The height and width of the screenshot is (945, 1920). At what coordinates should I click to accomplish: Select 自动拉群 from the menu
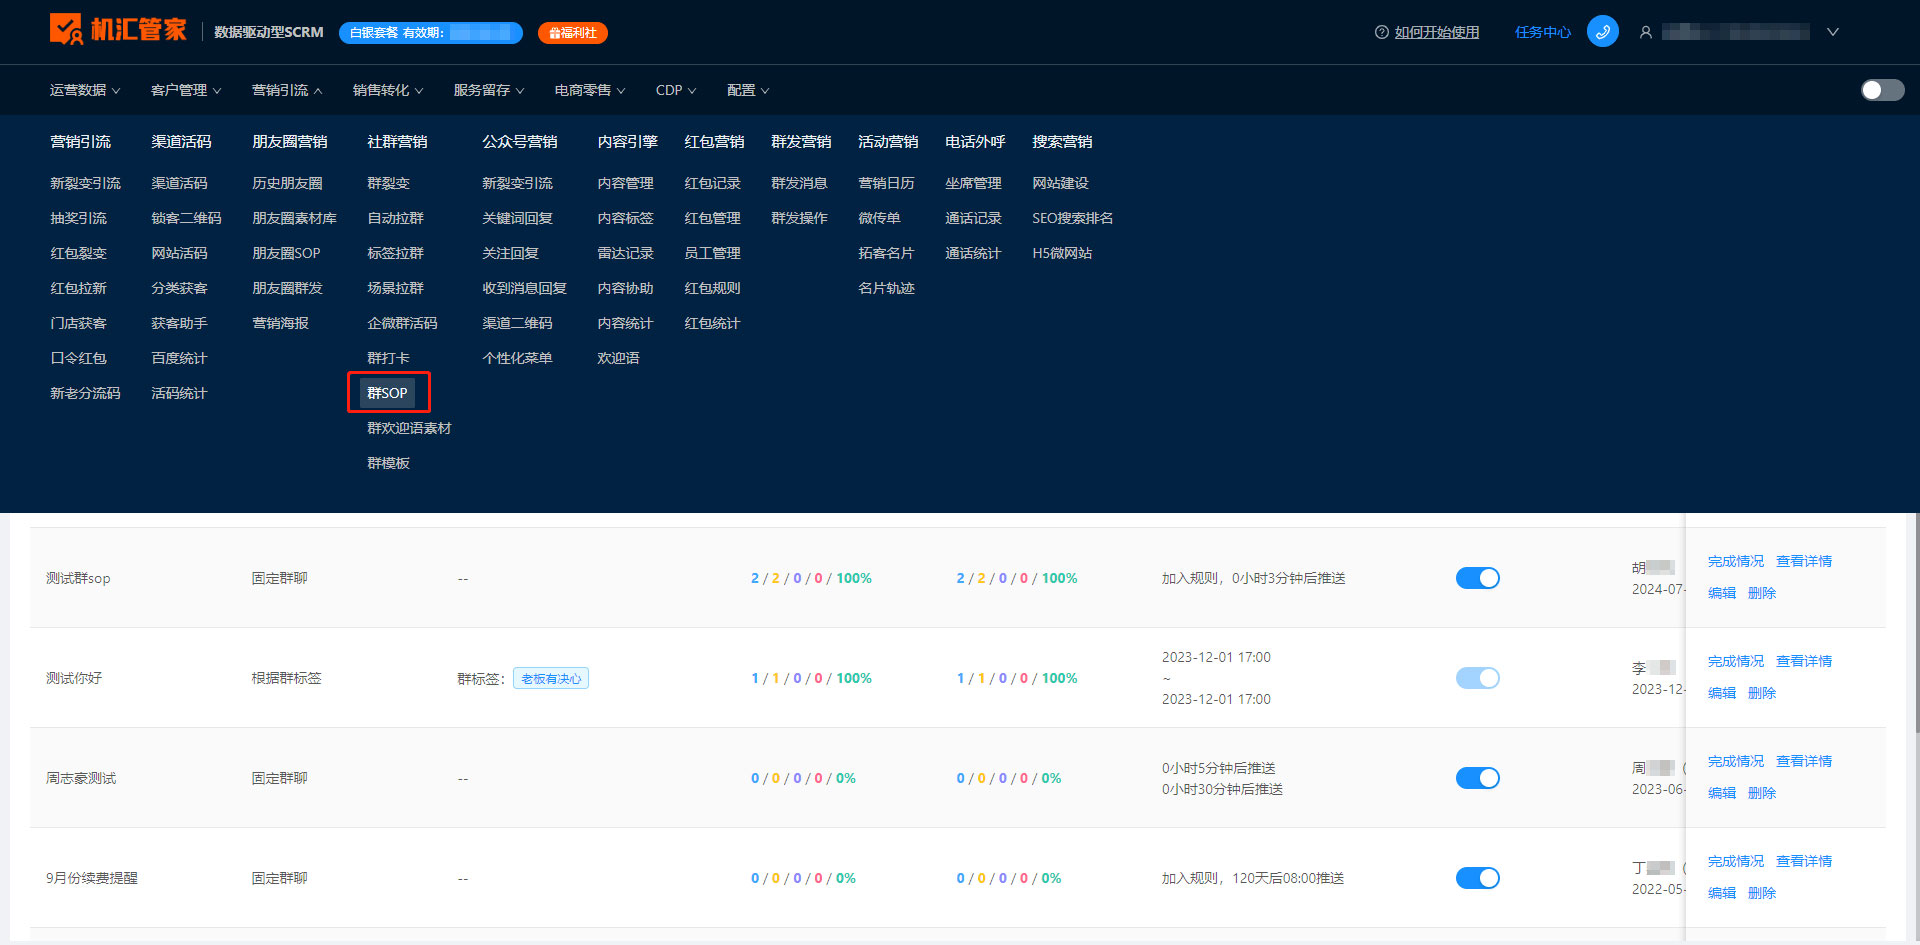click(396, 218)
